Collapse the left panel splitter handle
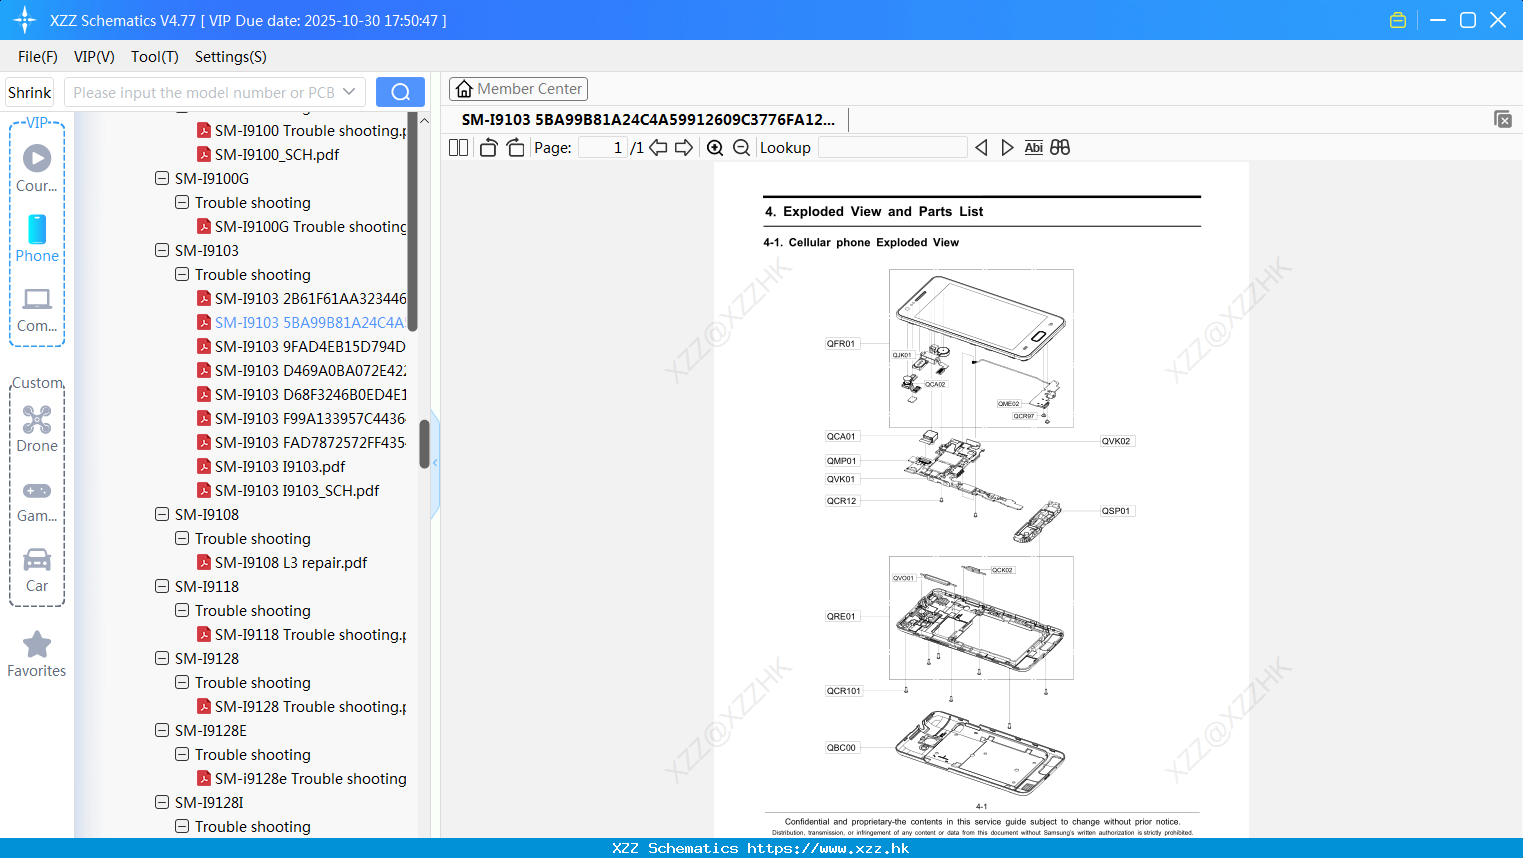 [x=435, y=463]
